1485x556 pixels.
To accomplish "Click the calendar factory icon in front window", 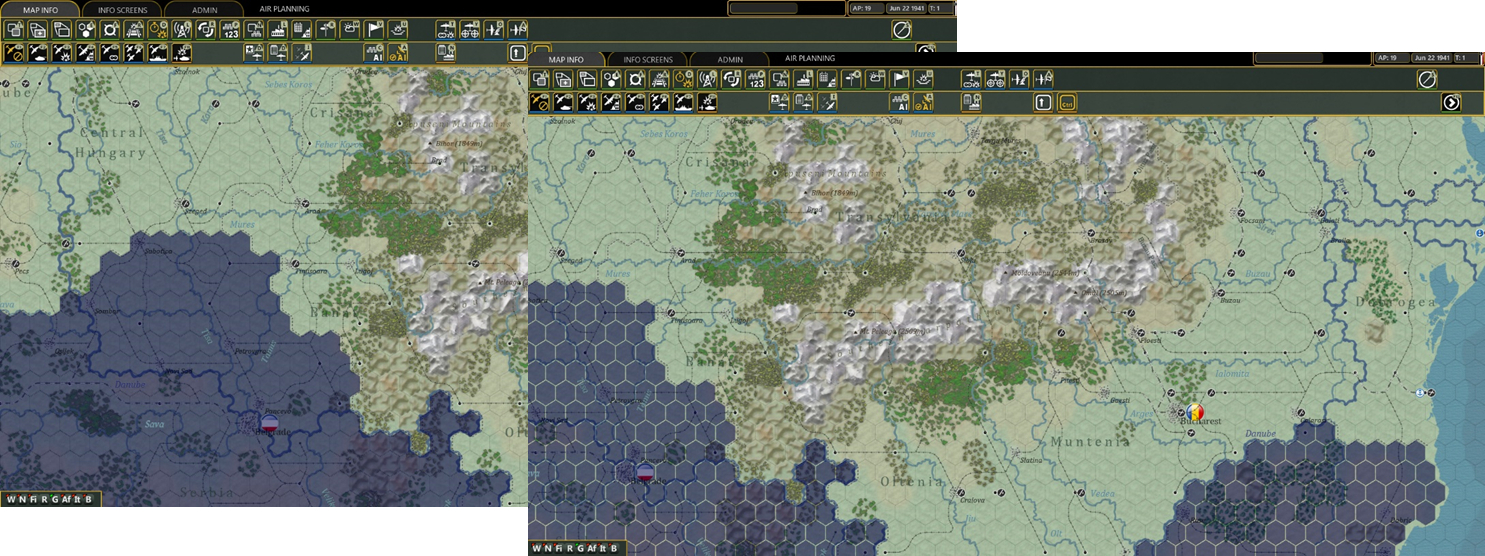I will click(826, 79).
